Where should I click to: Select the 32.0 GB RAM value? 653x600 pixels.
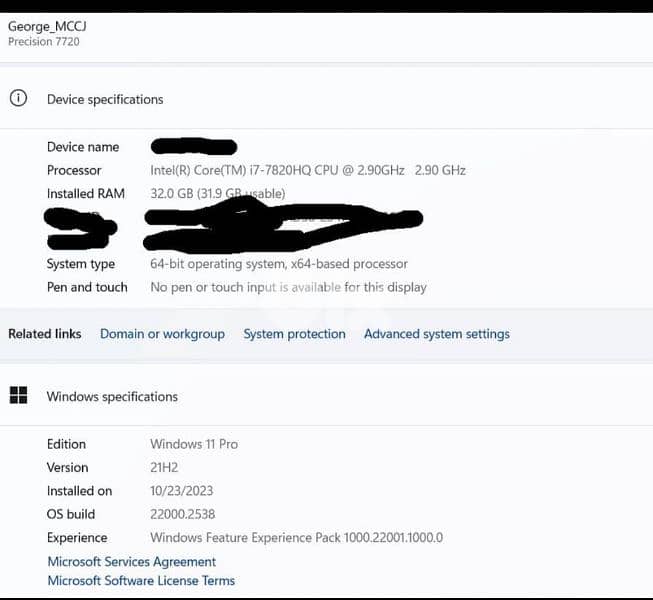pyautogui.click(x=218, y=194)
